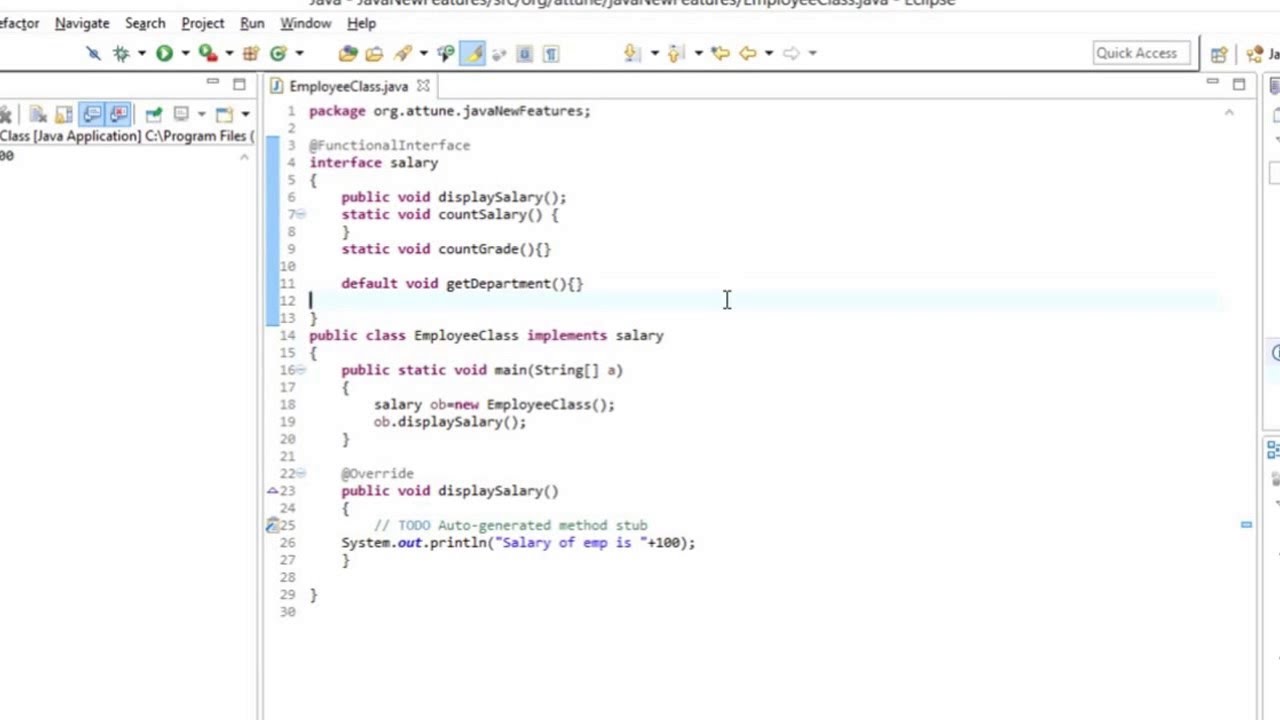Click the 'EmployeeClass' class name on line 14
Screen dimensions: 1280x720
click(466, 336)
